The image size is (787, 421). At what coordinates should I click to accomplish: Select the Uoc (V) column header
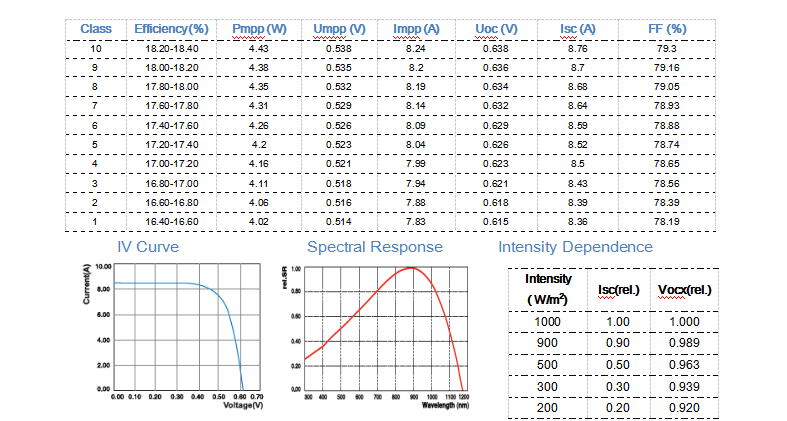498,28
